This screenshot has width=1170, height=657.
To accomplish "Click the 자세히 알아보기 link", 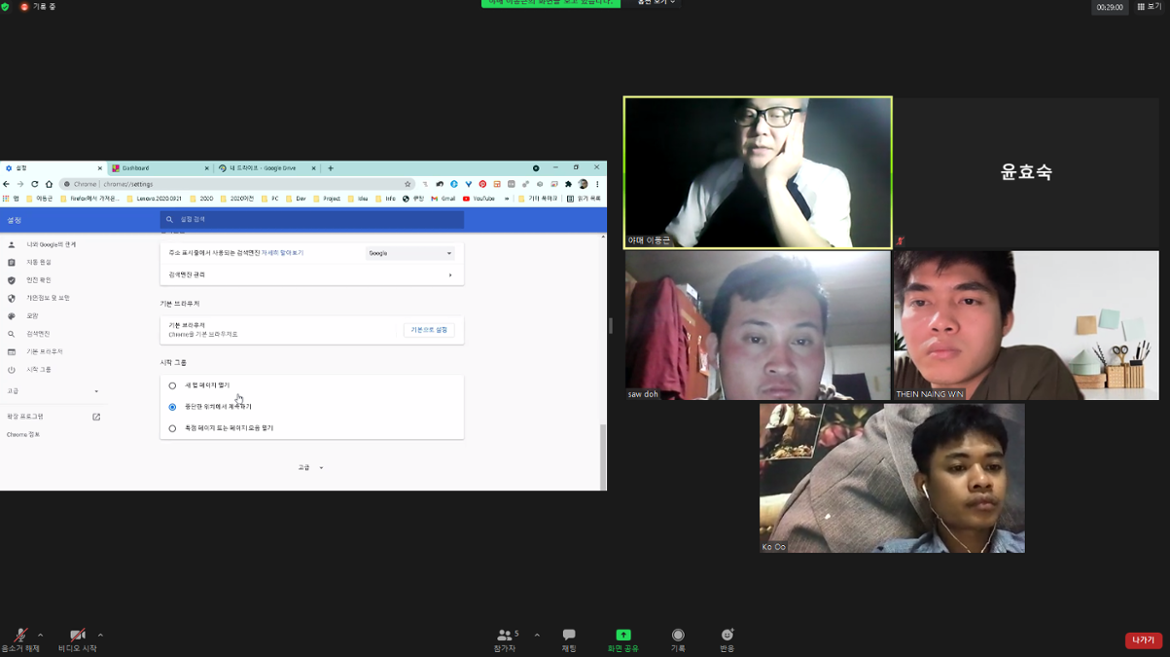I will click(282, 253).
